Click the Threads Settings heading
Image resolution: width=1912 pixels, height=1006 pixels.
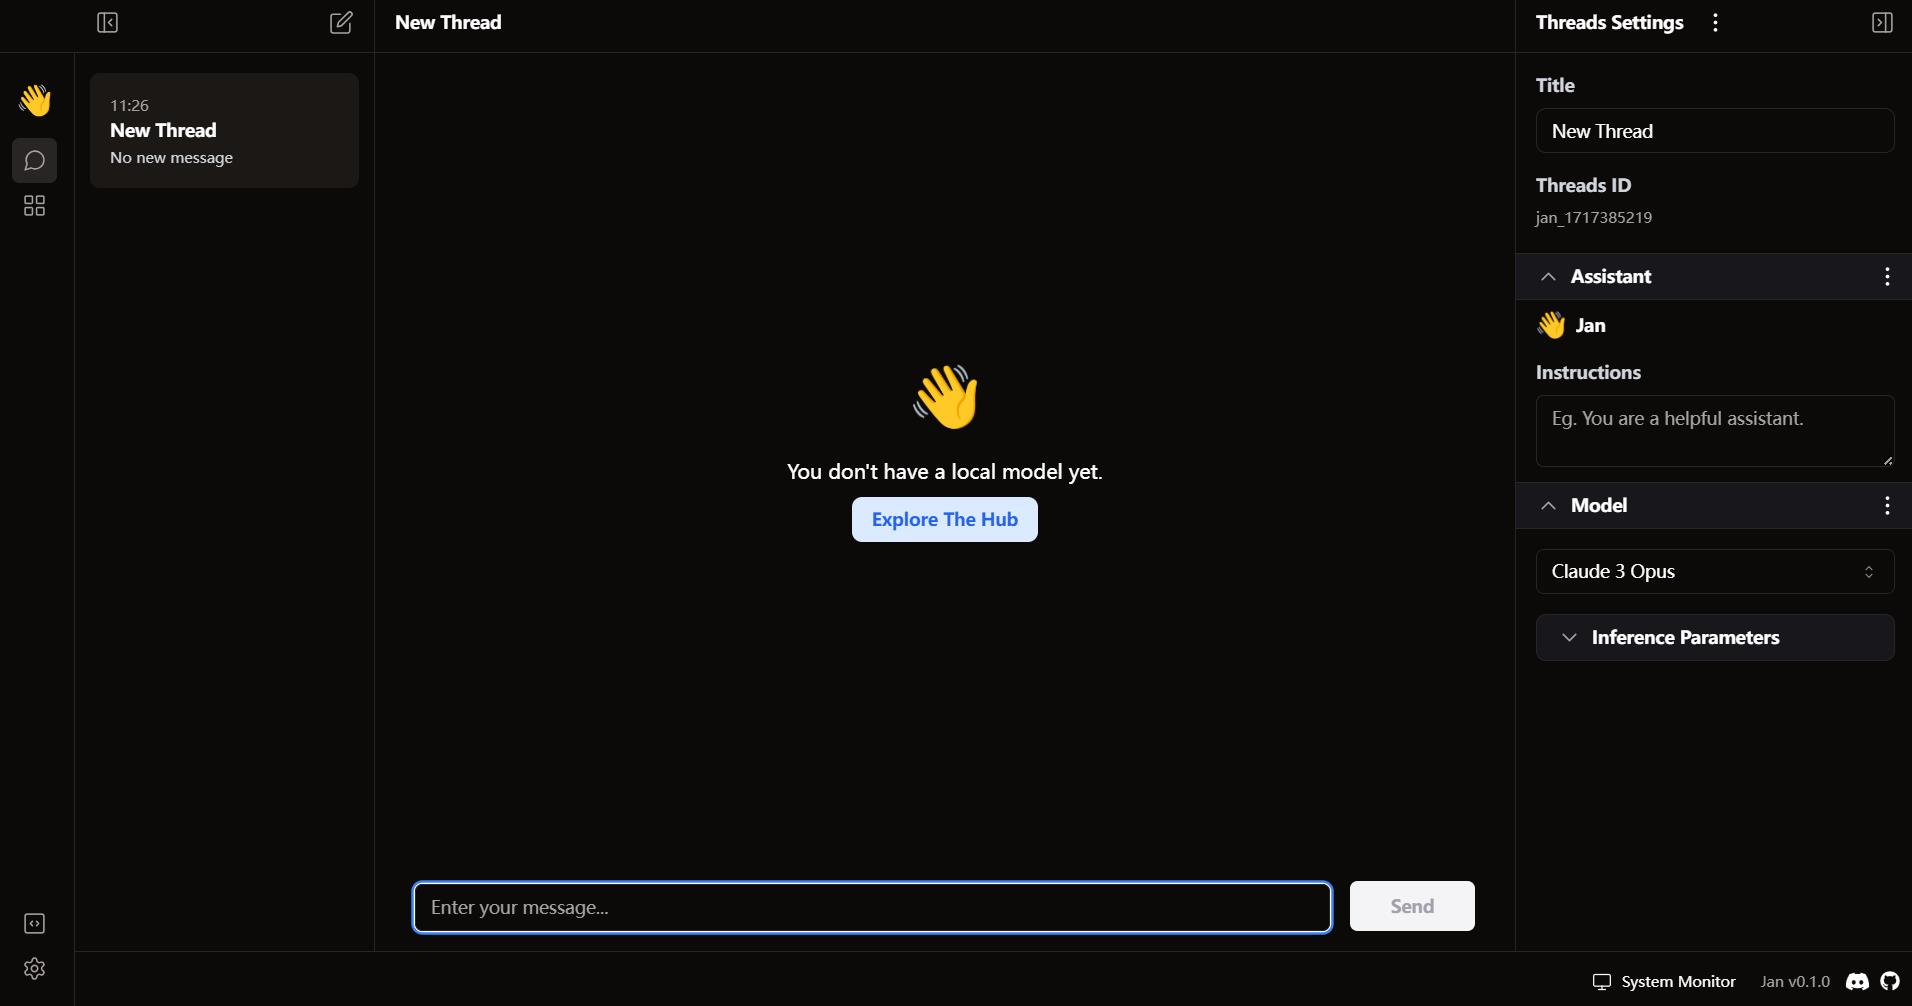(1610, 22)
